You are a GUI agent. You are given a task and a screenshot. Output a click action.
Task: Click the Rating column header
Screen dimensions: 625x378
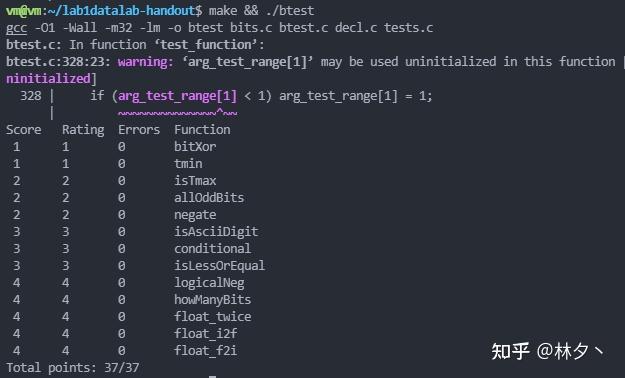[x=83, y=130]
